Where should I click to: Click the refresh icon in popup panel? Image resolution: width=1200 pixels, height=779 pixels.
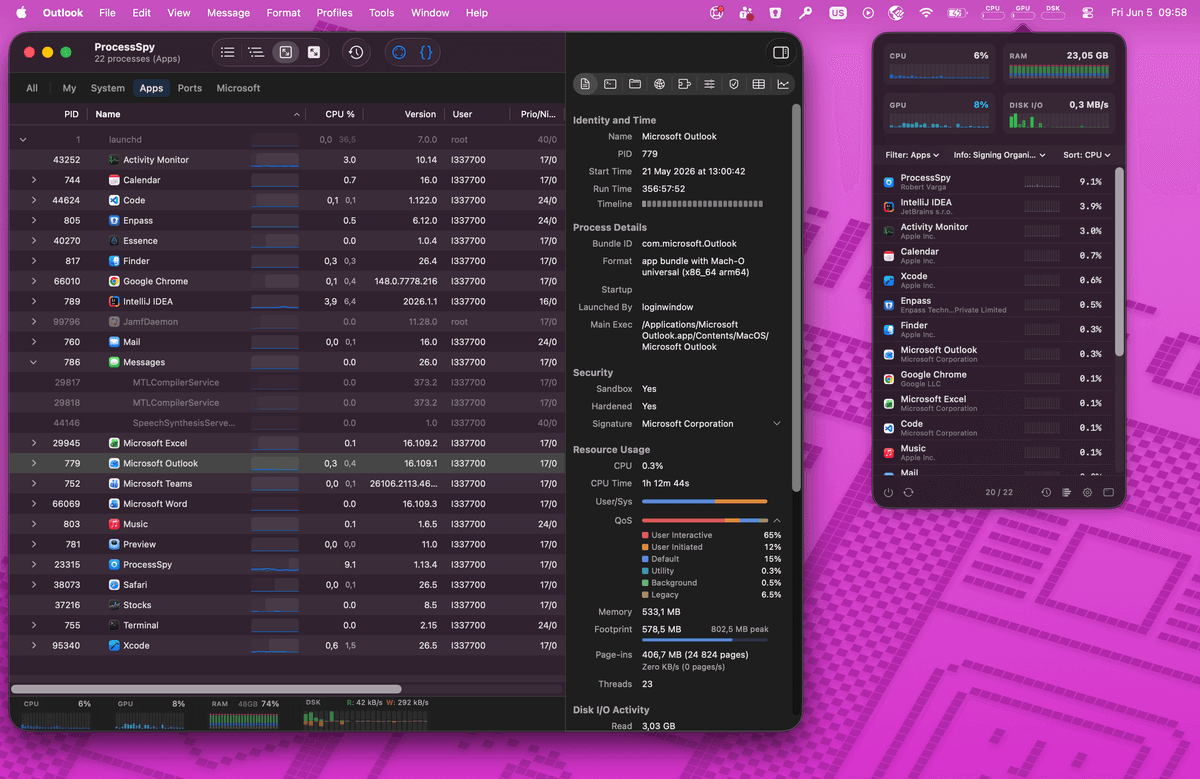(x=908, y=493)
